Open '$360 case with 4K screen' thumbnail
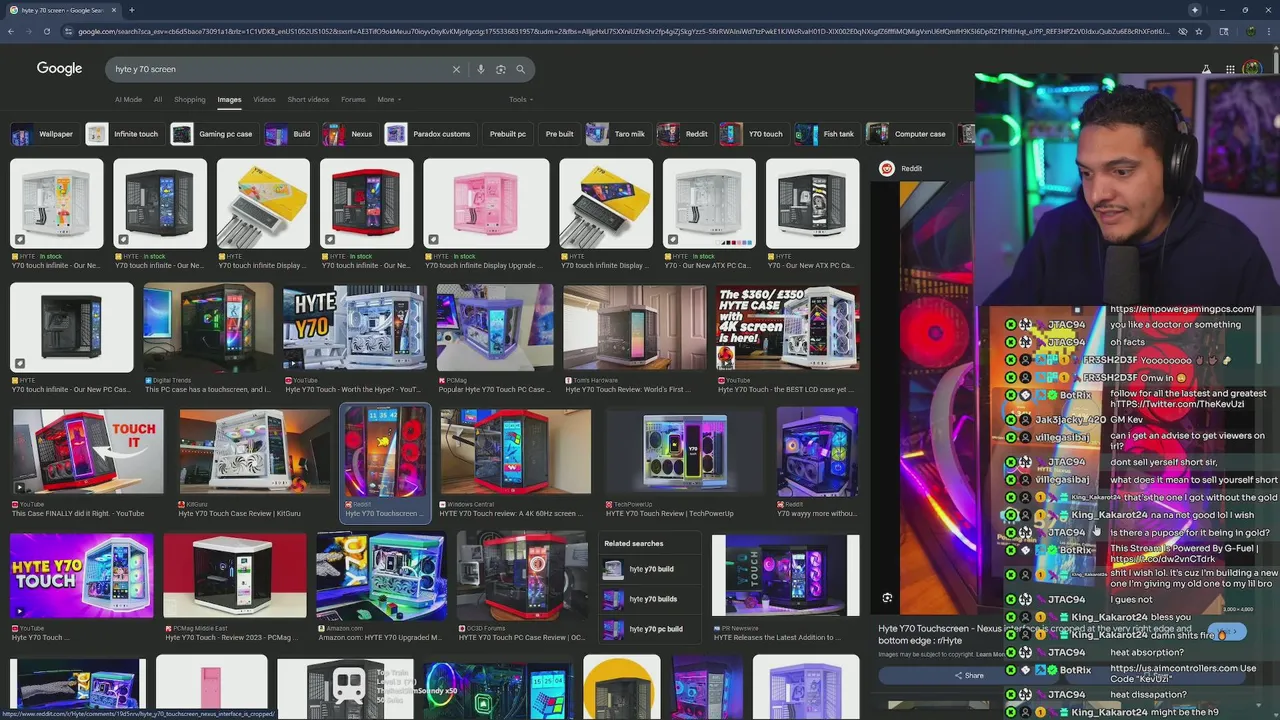 click(x=787, y=328)
